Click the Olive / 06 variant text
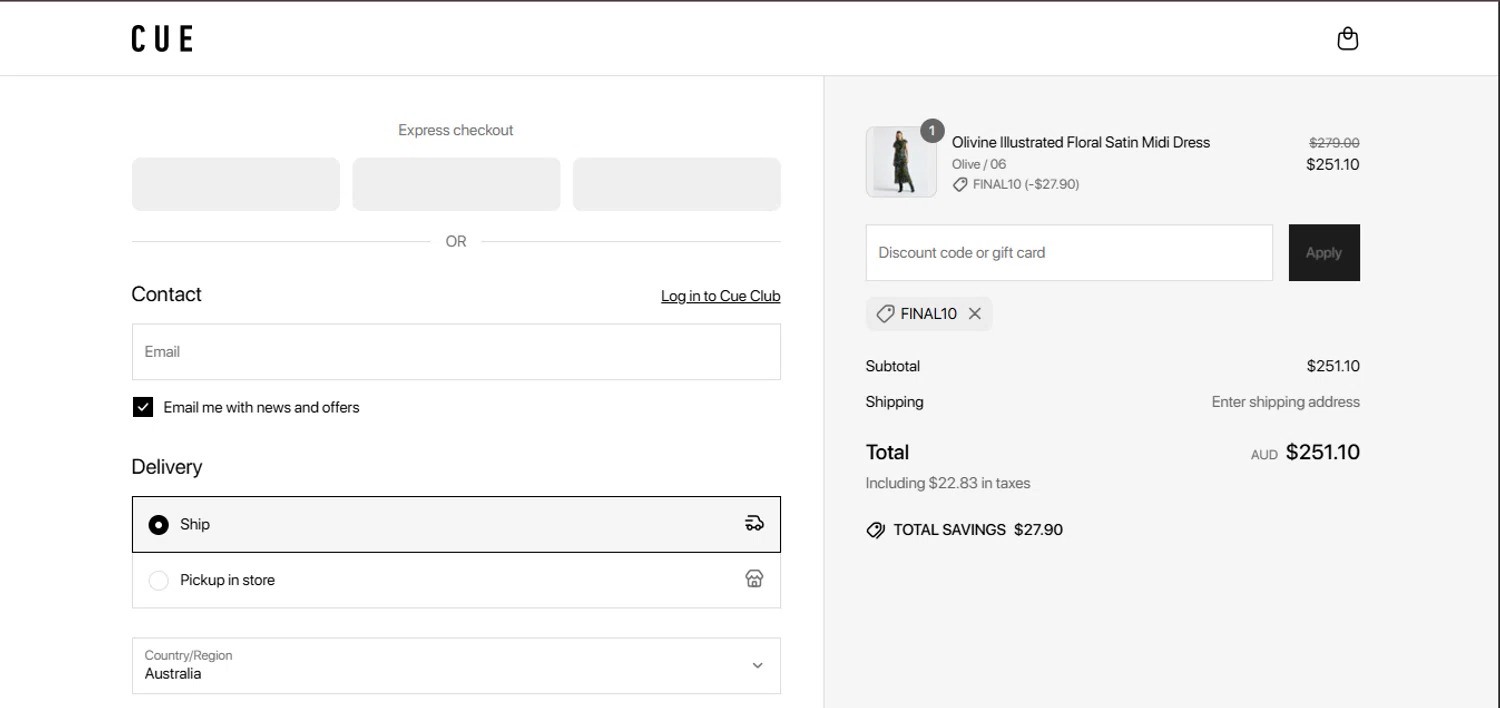 pyautogui.click(x=979, y=164)
